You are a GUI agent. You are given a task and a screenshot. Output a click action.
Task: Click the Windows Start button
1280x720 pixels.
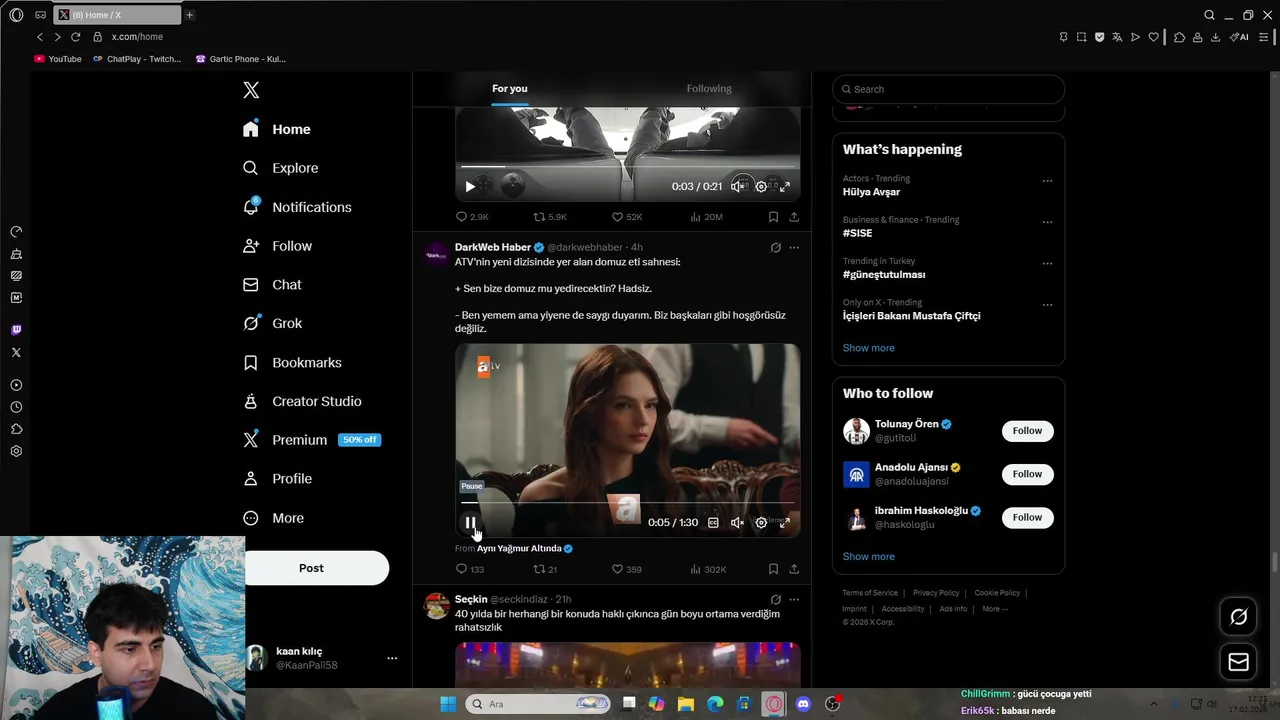(448, 704)
